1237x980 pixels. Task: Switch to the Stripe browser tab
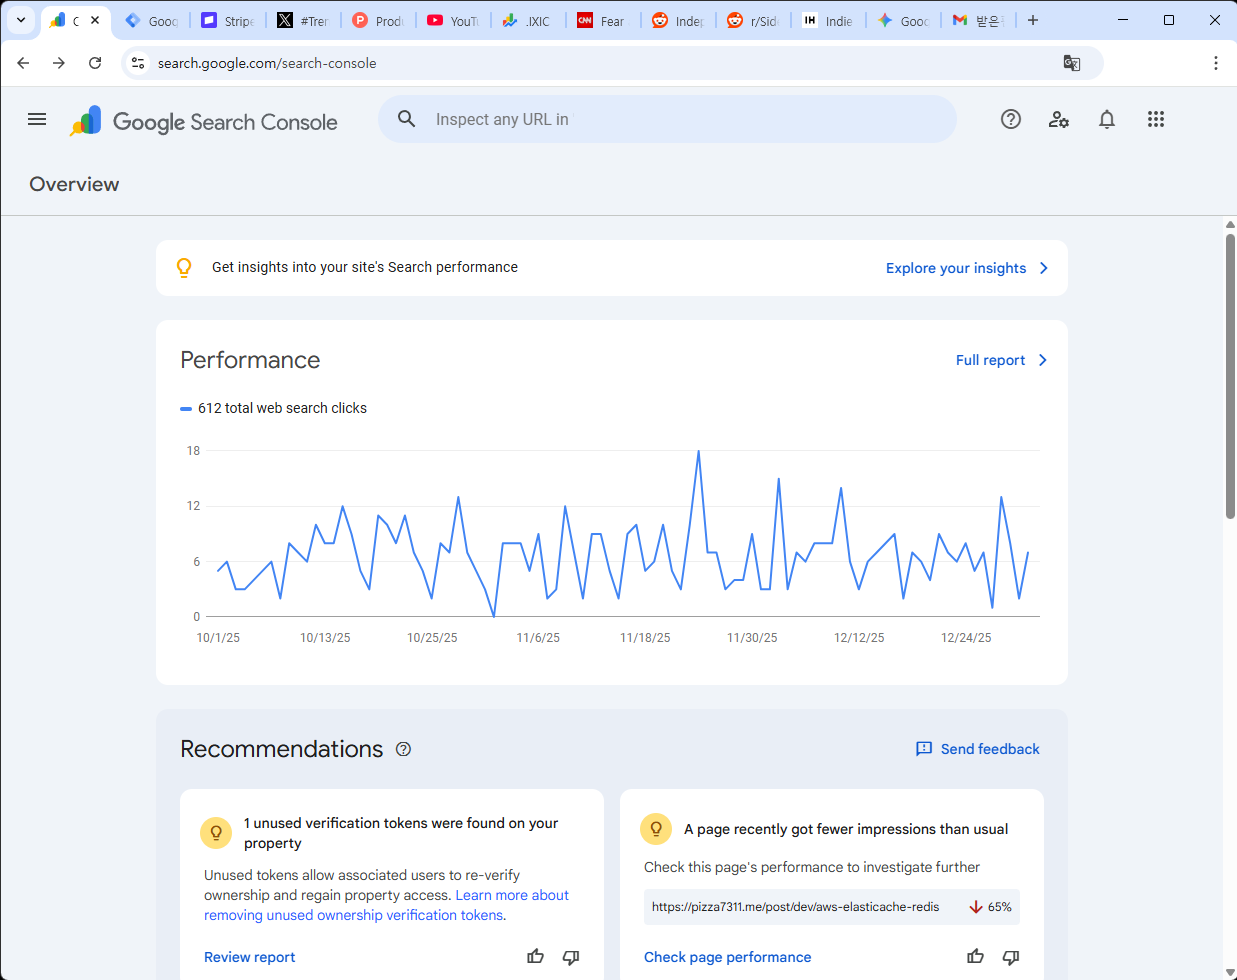228,20
